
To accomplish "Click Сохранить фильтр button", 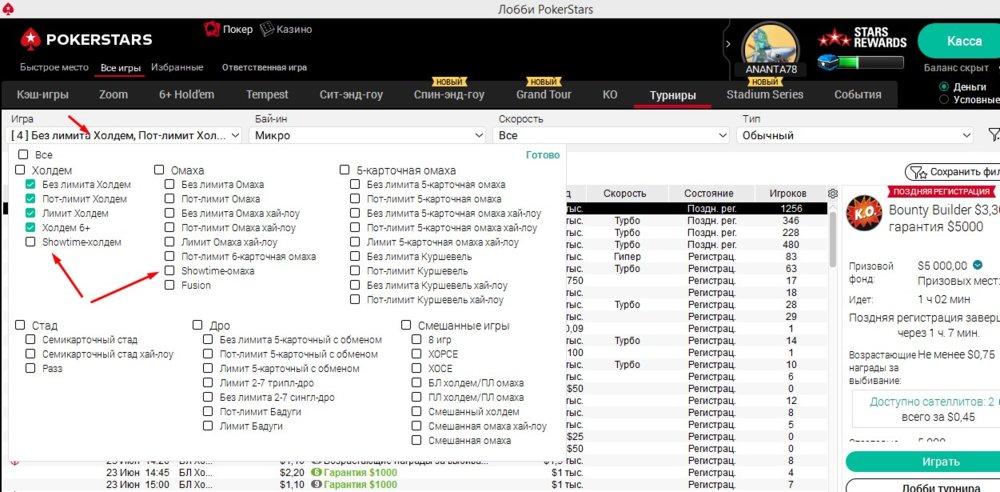I will (953, 172).
